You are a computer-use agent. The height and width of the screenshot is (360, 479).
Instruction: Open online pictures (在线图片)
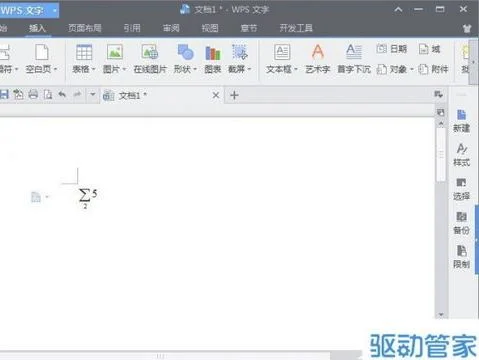[150, 59]
